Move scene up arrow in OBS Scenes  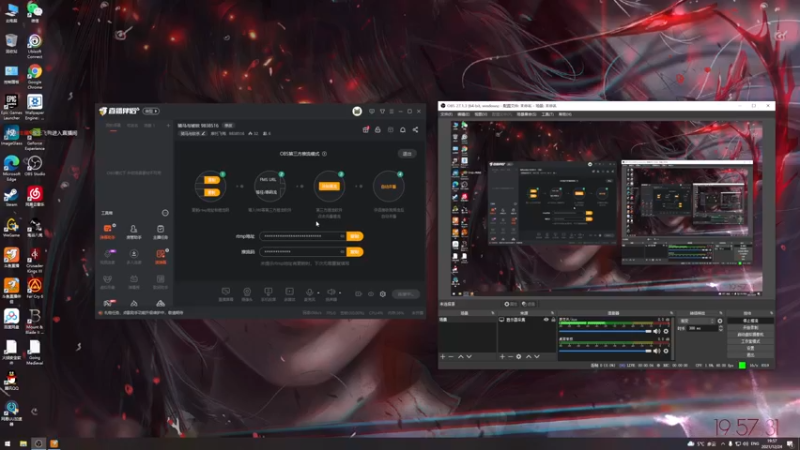[461, 357]
